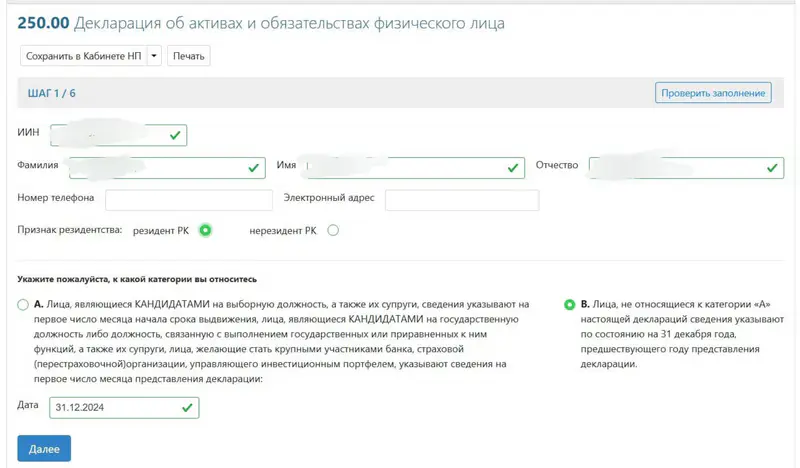Select category A for КАНДИДАТАМИ persons
The image size is (800, 468).
click(x=23, y=304)
